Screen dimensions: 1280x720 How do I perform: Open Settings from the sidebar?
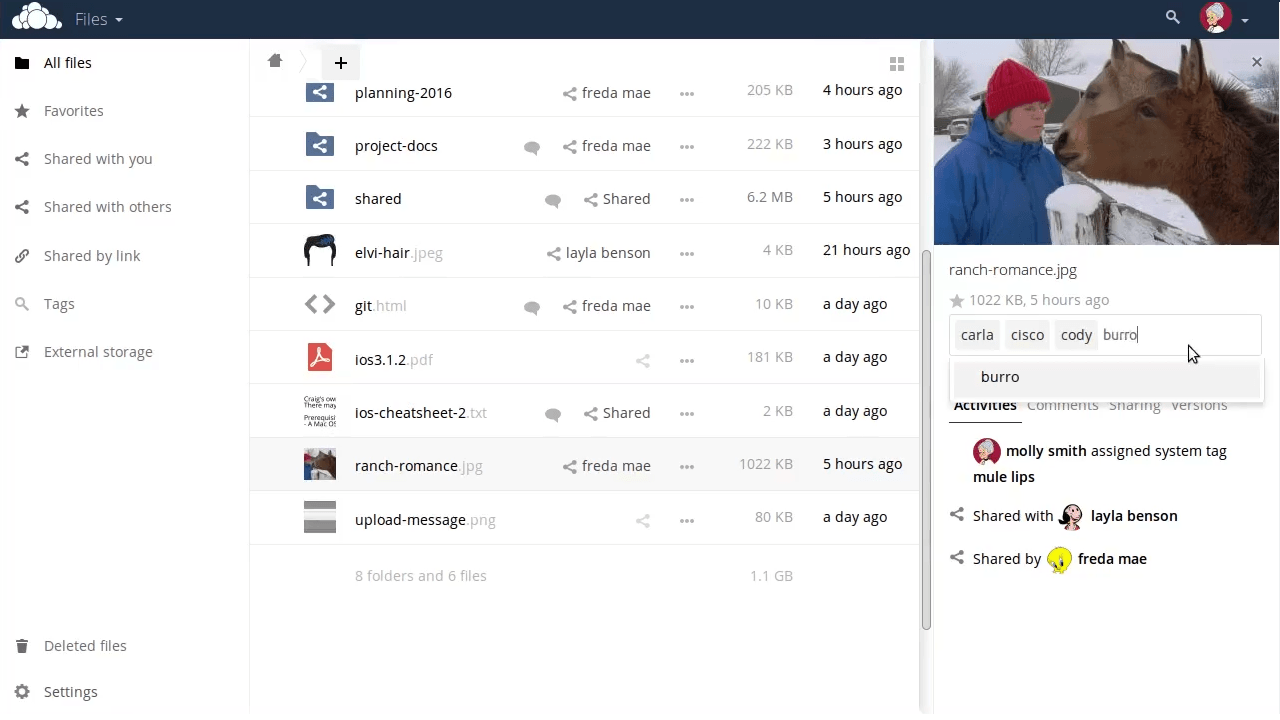[x=70, y=691]
